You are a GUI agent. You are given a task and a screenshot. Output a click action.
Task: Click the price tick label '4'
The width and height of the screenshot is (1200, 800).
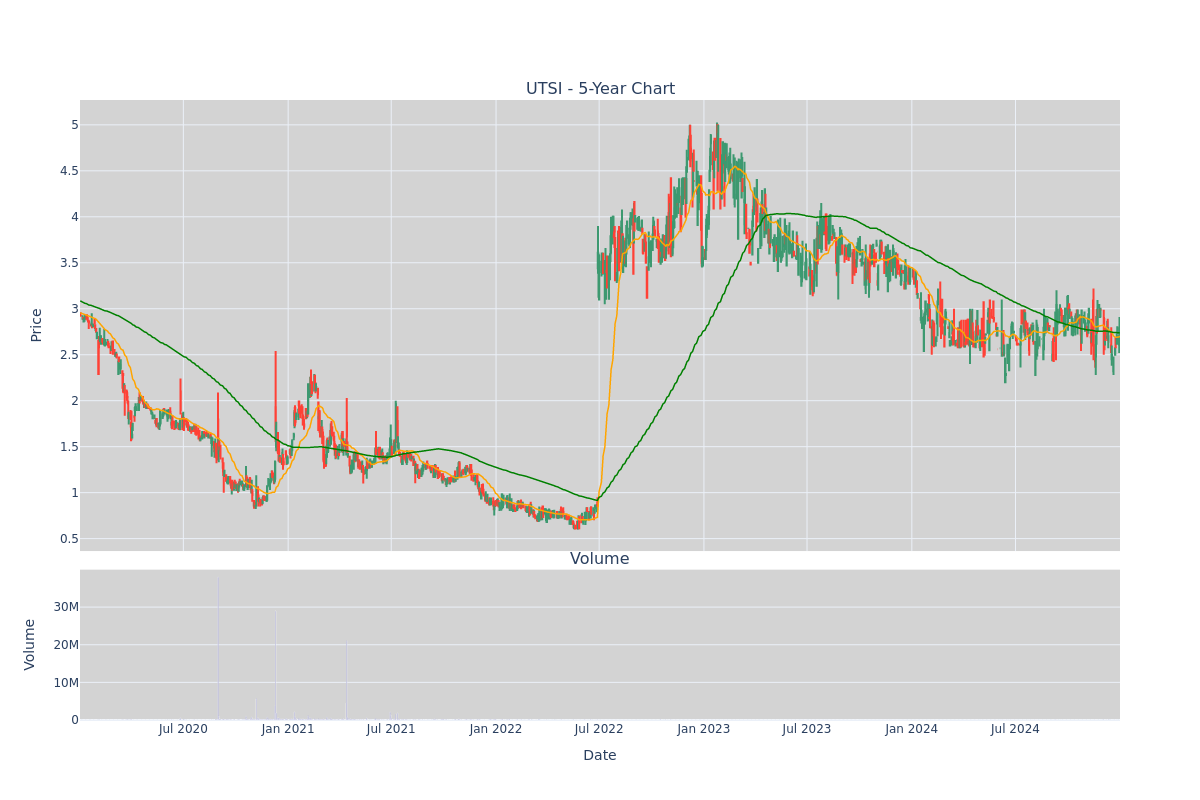click(x=74, y=217)
